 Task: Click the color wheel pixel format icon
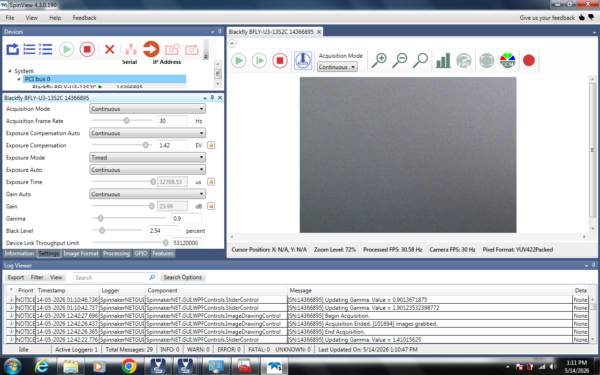pos(507,60)
